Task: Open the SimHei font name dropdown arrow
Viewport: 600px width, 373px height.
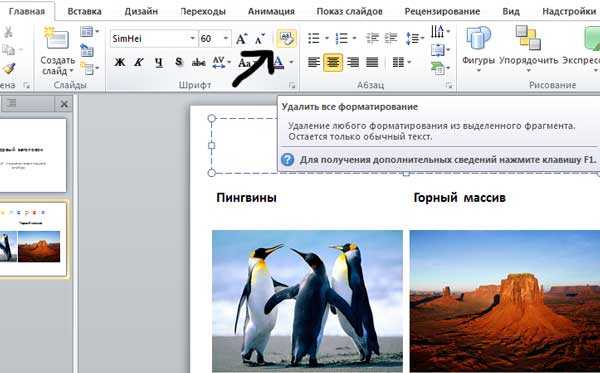Action: pyautogui.click(x=192, y=38)
